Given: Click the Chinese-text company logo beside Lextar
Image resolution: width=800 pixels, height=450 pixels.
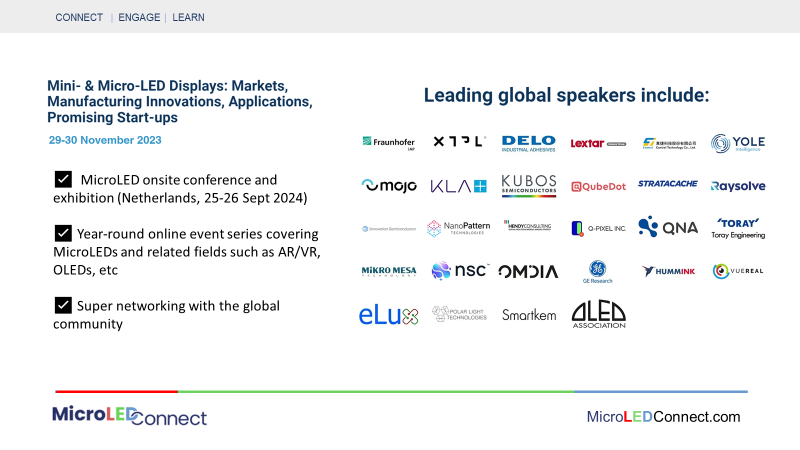Looking at the screenshot, I should [669, 143].
